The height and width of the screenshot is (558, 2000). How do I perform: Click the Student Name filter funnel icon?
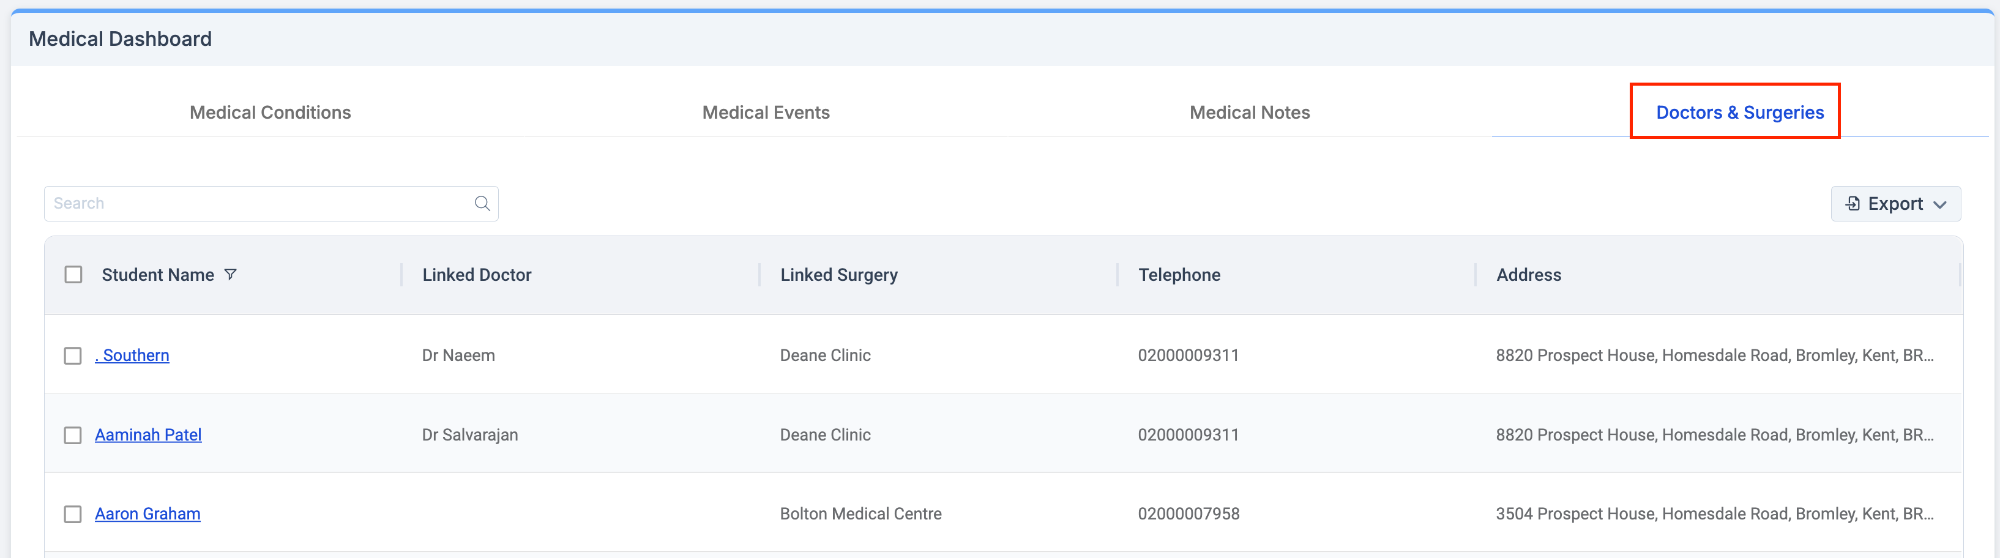point(230,274)
